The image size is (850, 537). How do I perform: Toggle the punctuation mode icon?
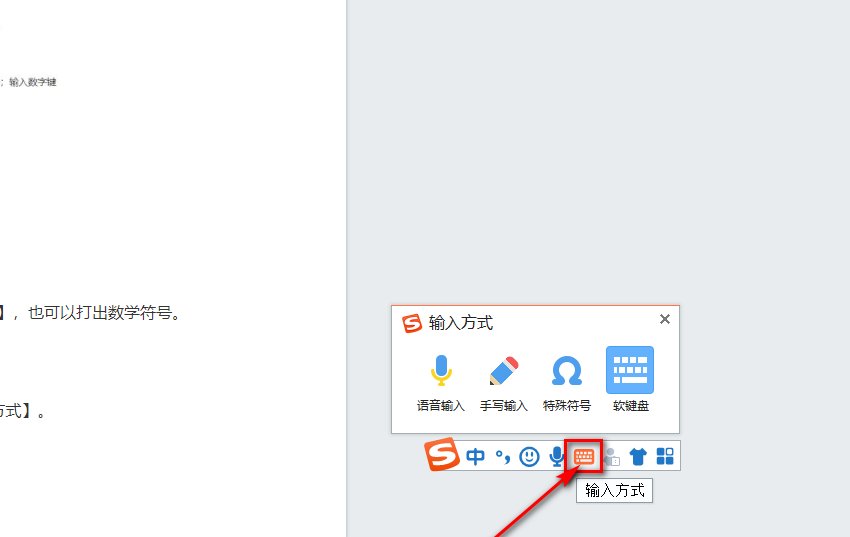[x=503, y=457]
